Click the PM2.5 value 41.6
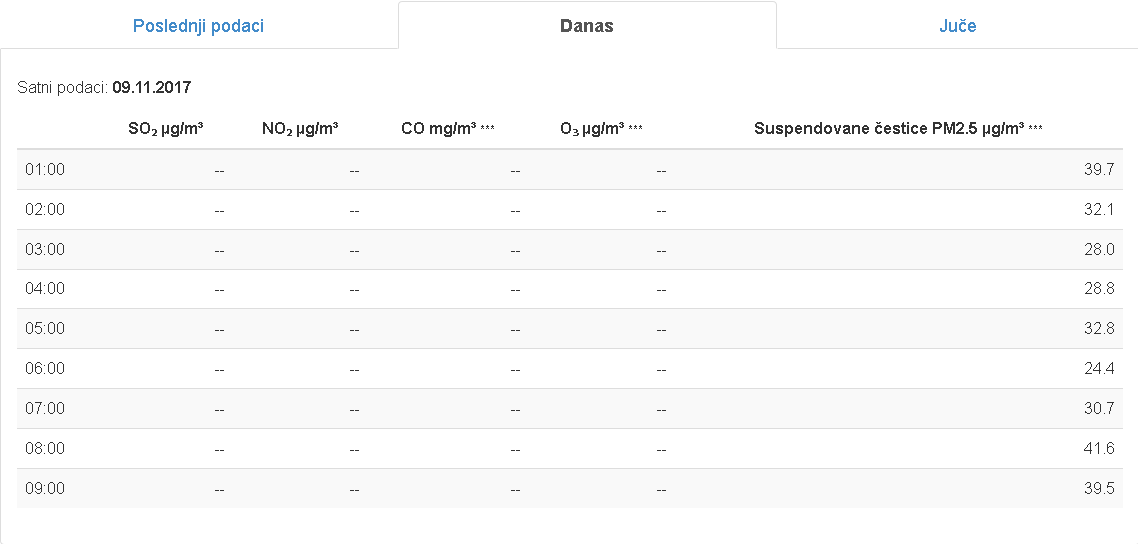 [x=1099, y=448]
